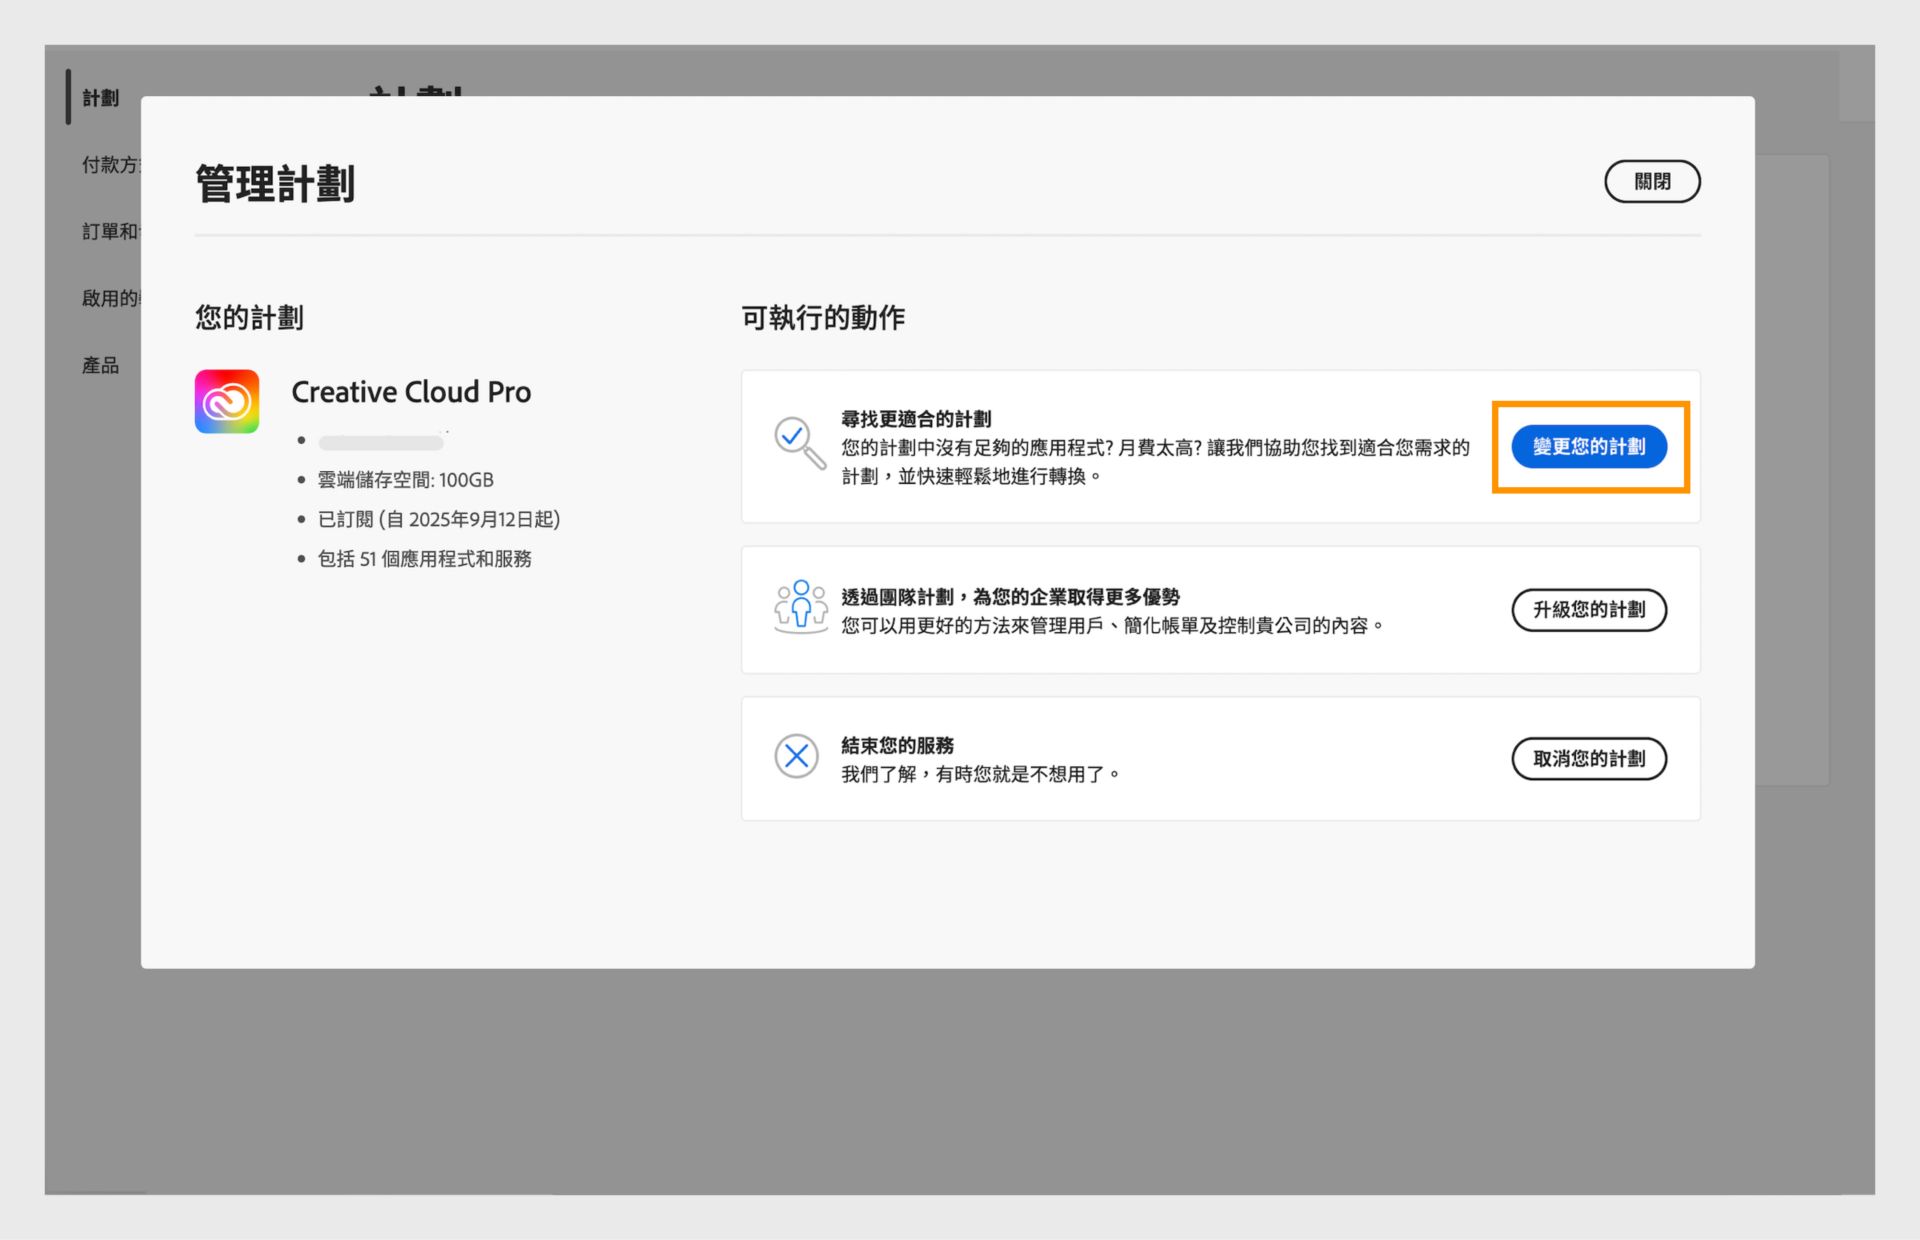Click the 關閉 button to close the dialog
This screenshot has height=1240, width=1920.
tap(1652, 181)
